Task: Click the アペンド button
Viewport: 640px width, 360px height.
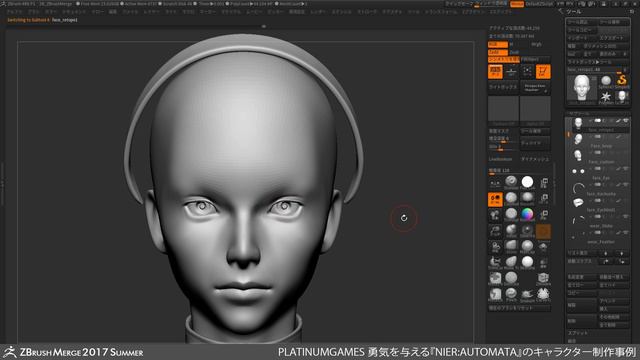Action: click(613, 301)
